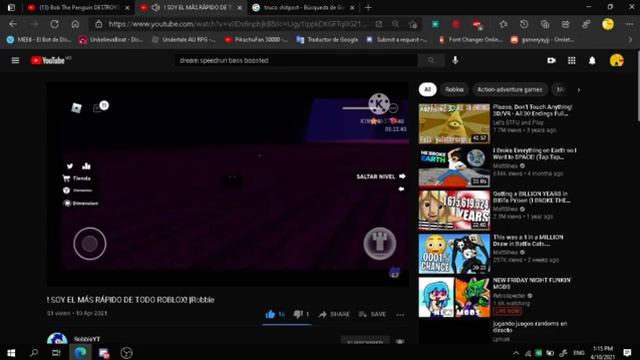
Task: Reload the page with refresh icon
Action: [54, 24]
